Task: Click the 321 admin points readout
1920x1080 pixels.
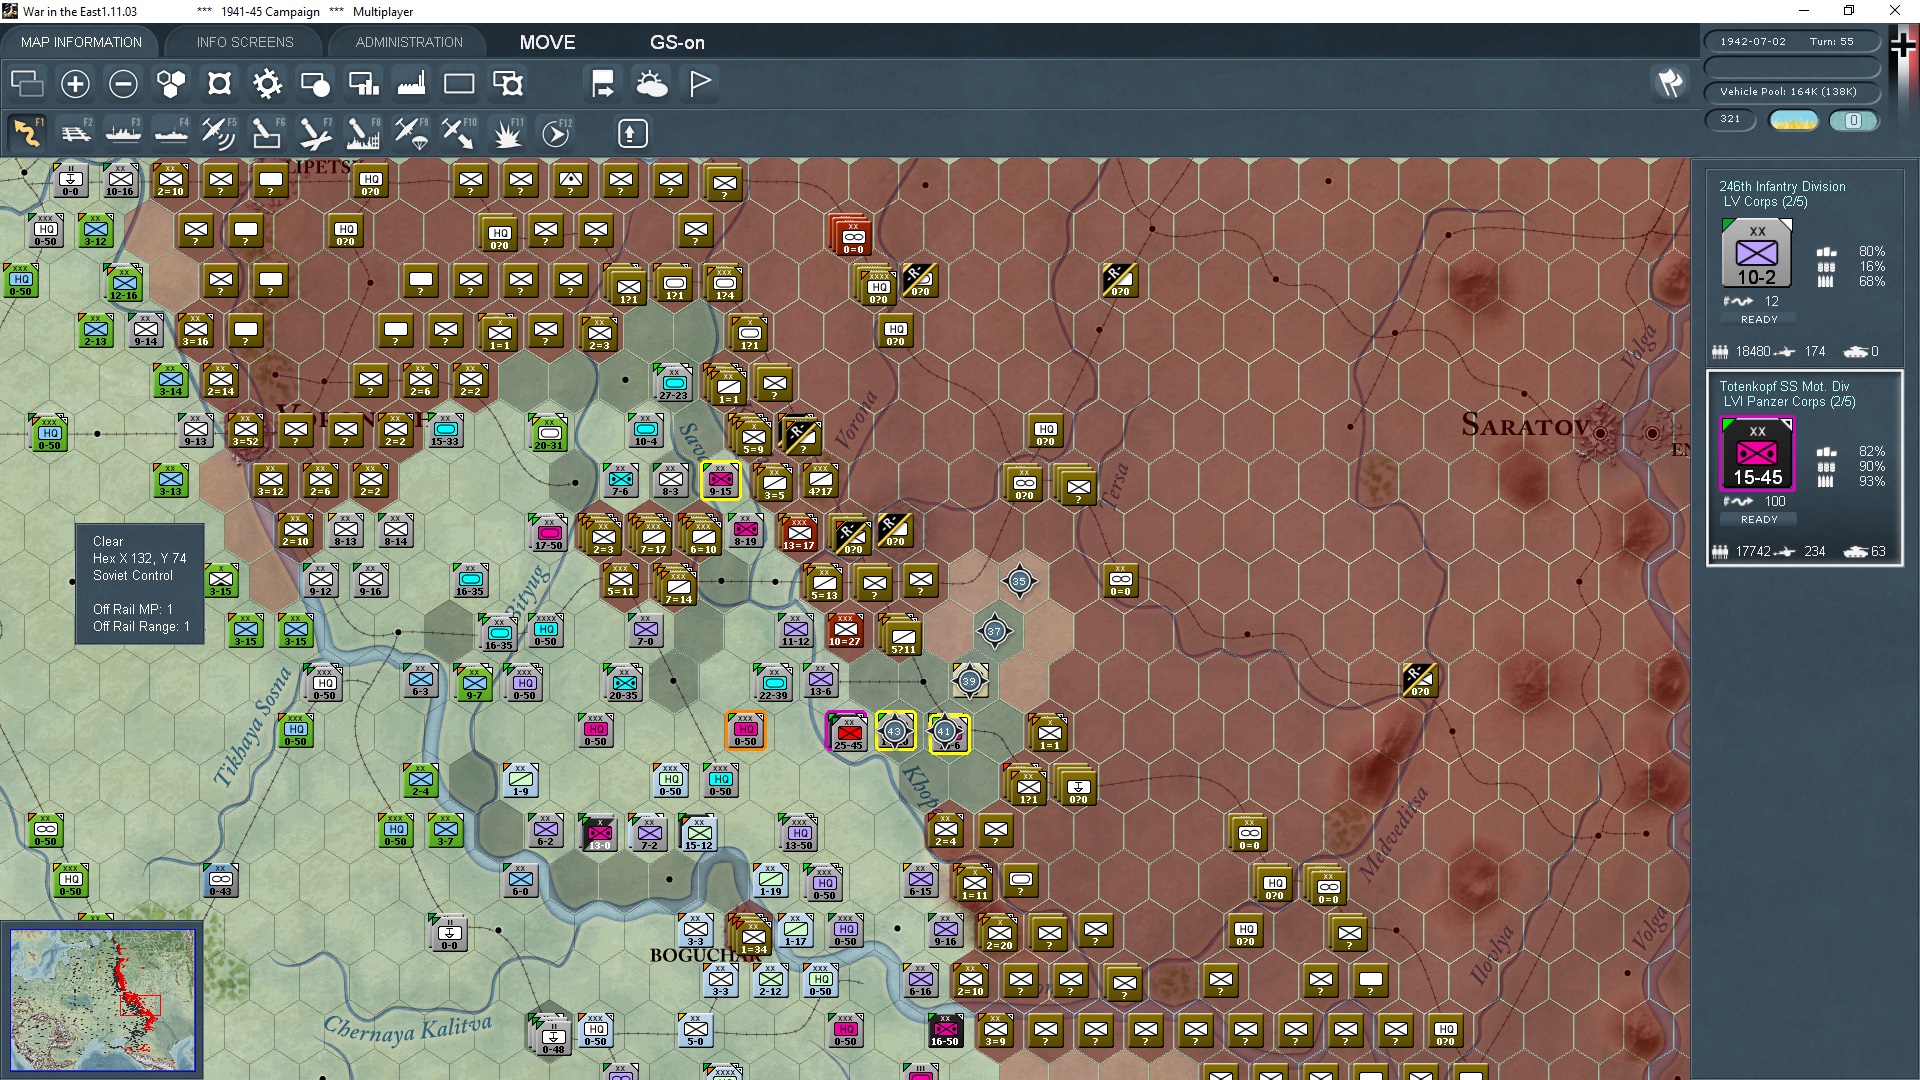Action: [1731, 119]
